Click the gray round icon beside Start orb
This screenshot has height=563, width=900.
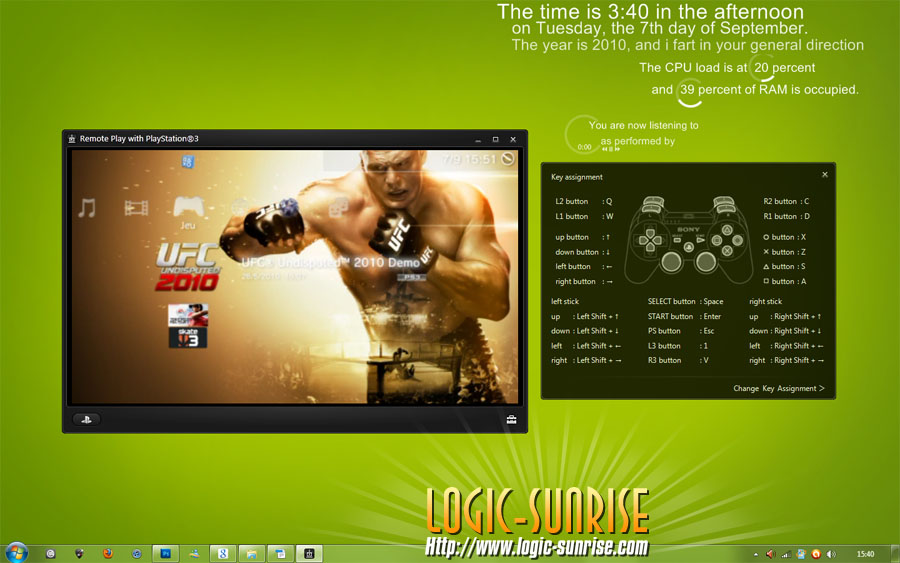[51, 553]
